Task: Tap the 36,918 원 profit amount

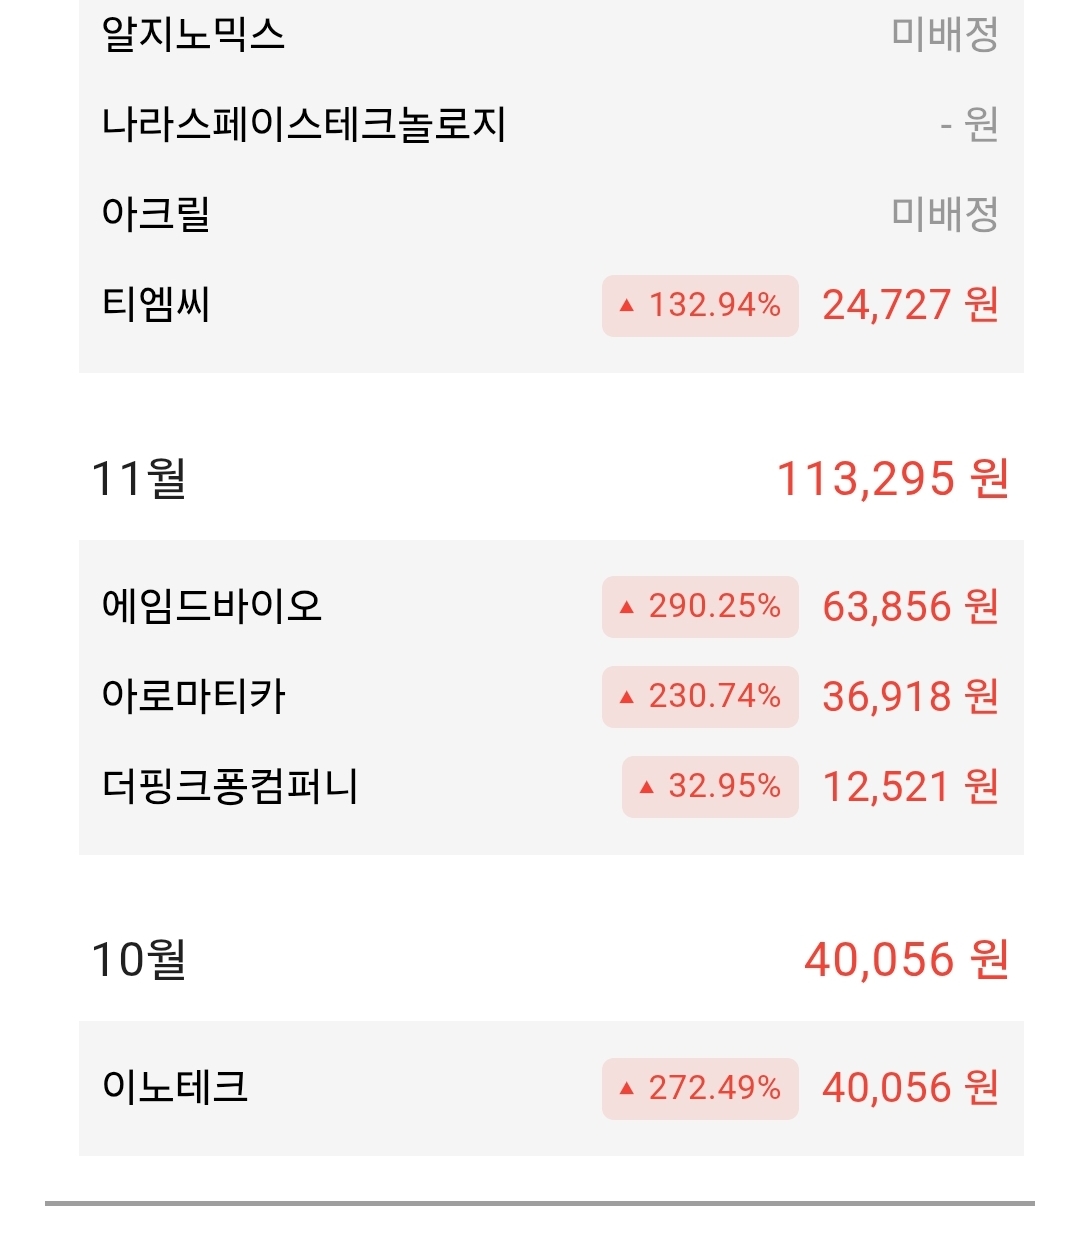Action: click(910, 697)
